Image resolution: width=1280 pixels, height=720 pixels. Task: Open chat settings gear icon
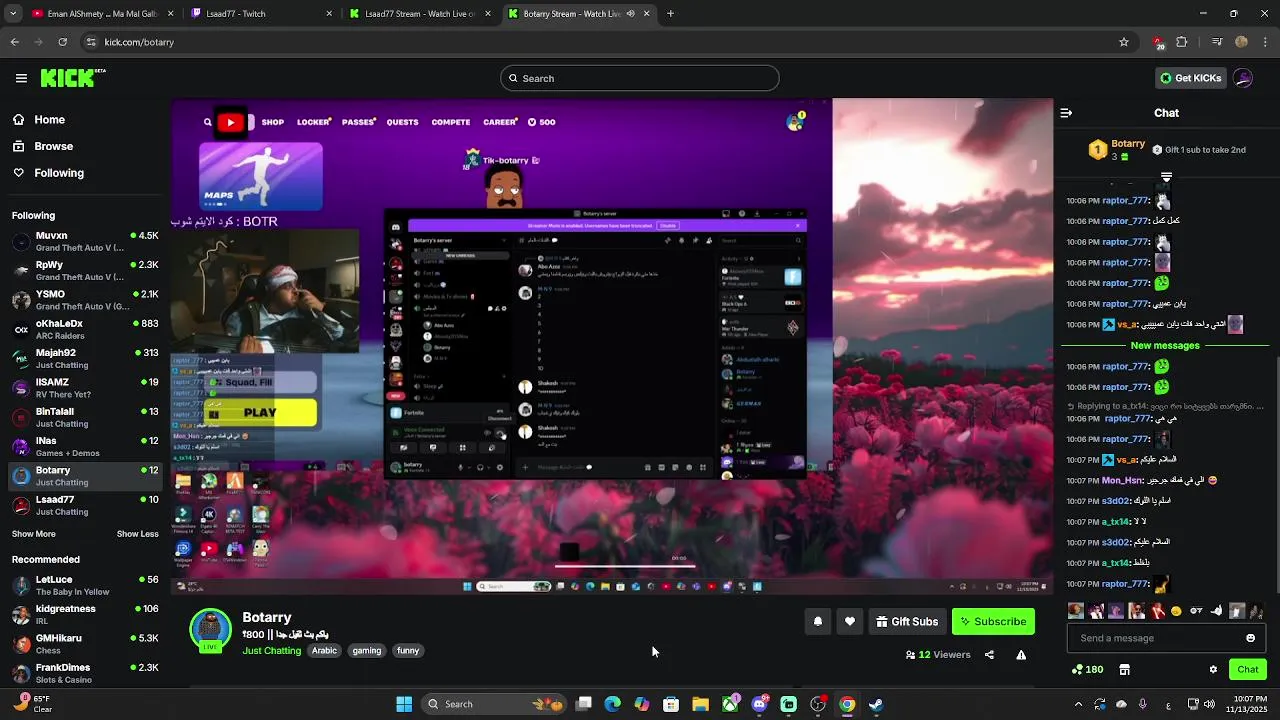[1213, 669]
